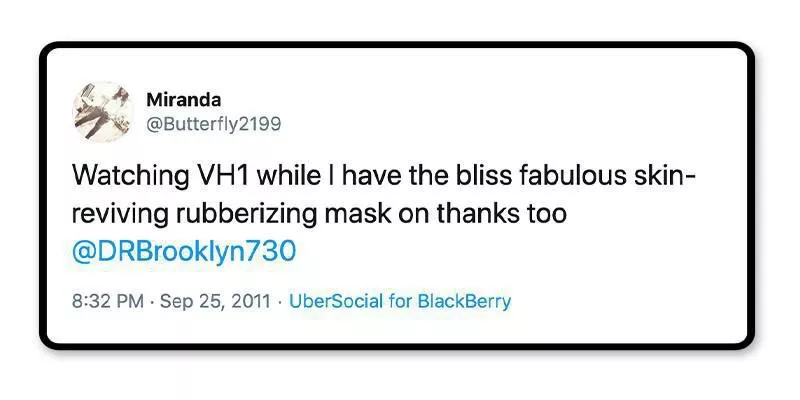Click the display name Miranda
Viewport: 800px width, 400px height.
184,100
